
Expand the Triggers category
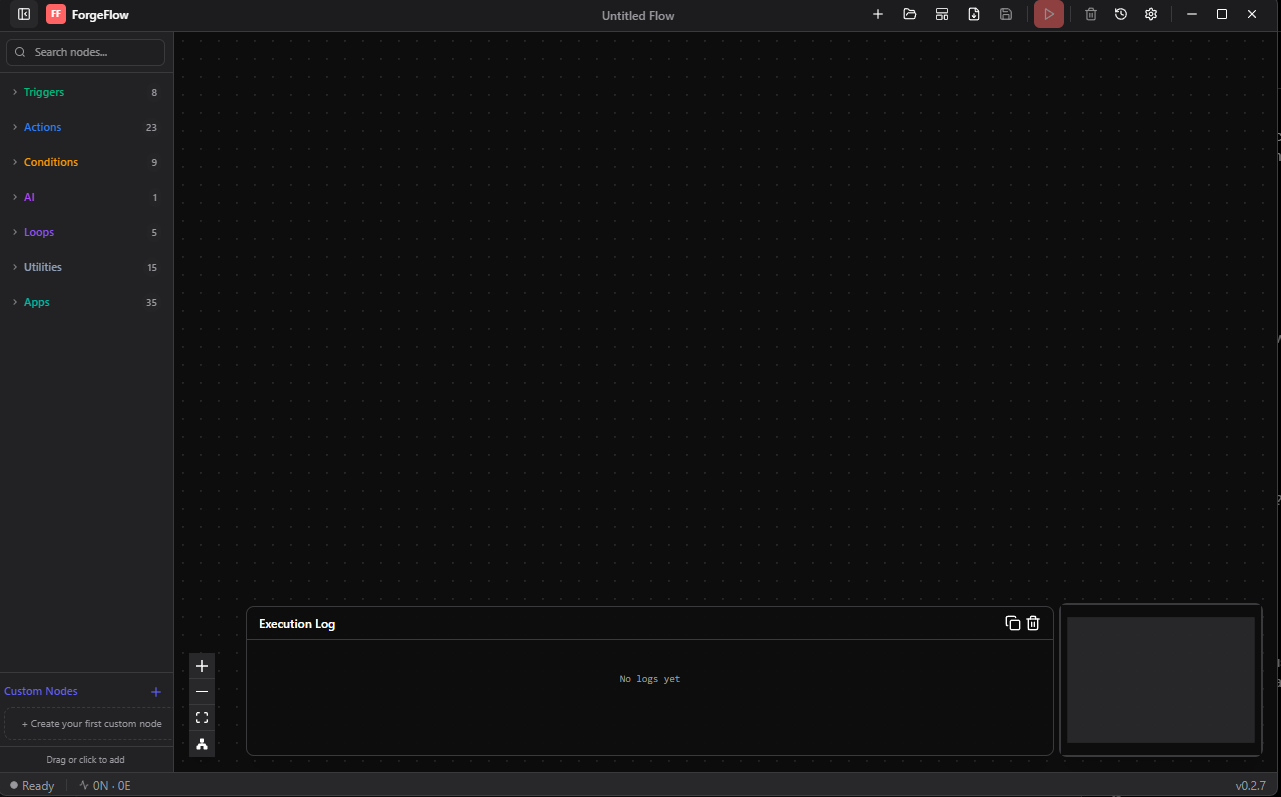coord(44,92)
